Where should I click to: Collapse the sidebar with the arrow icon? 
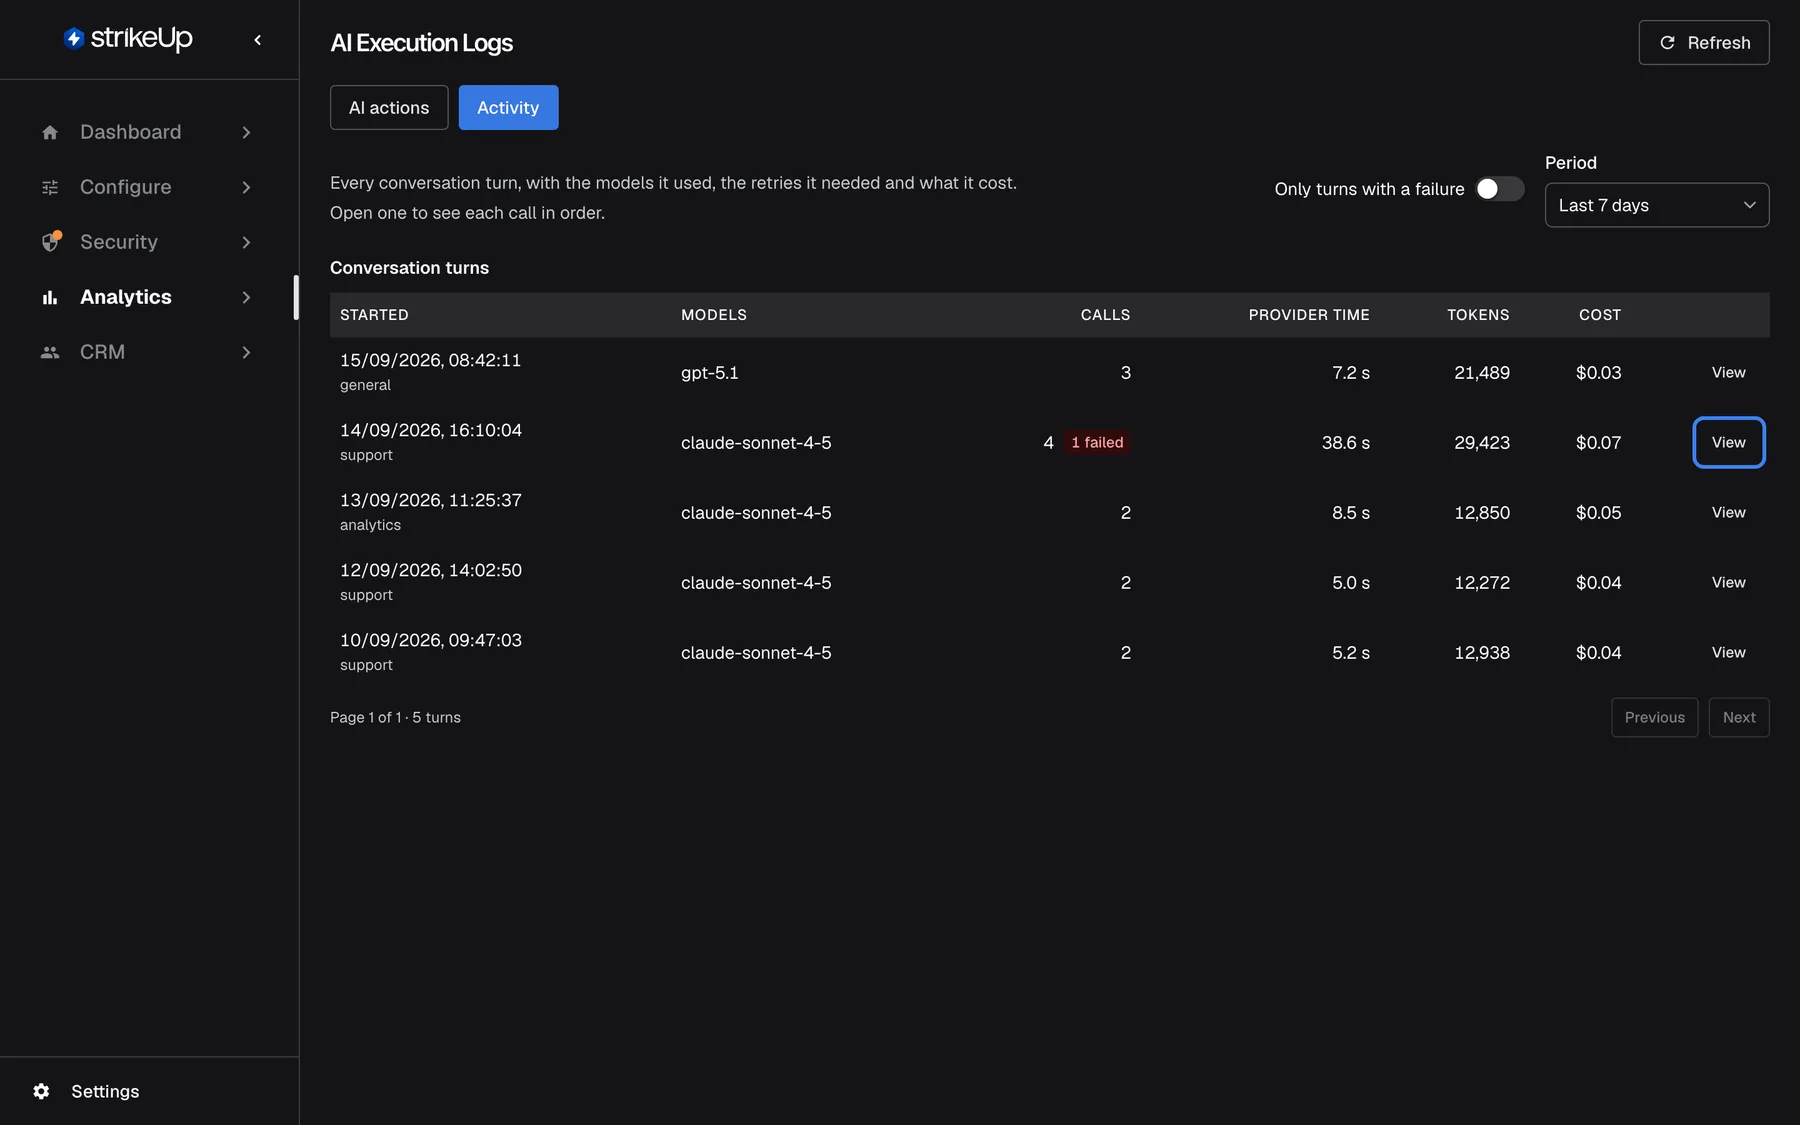pyautogui.click(x=258, y=40)
